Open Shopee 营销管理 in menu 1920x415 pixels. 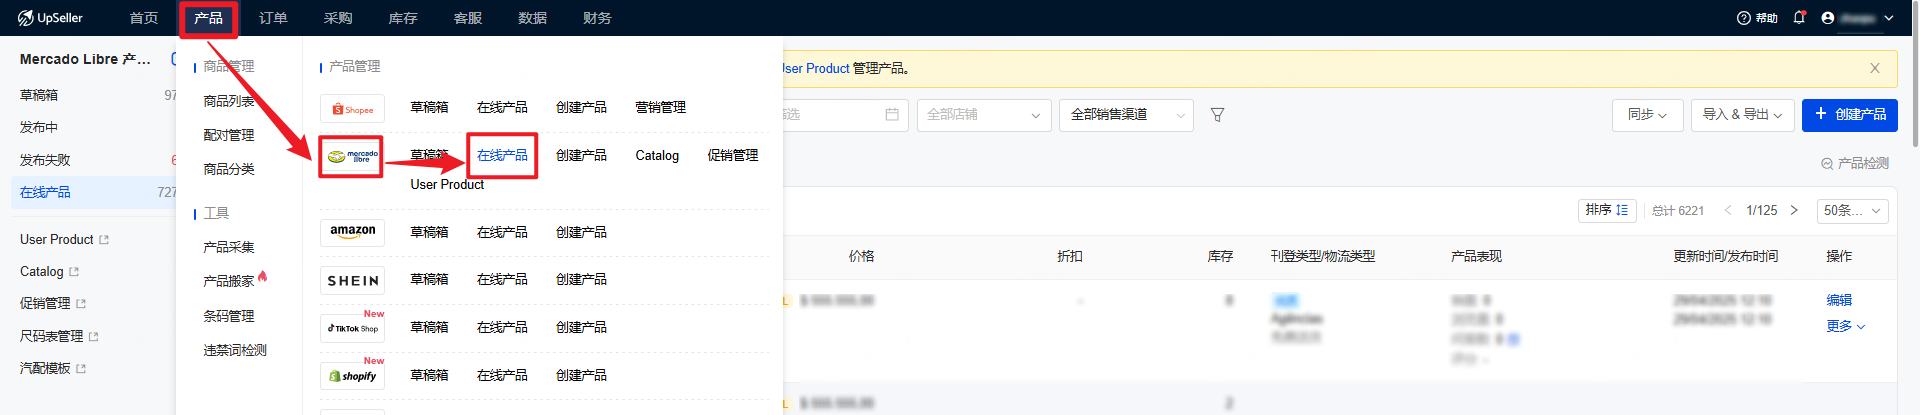660,108
